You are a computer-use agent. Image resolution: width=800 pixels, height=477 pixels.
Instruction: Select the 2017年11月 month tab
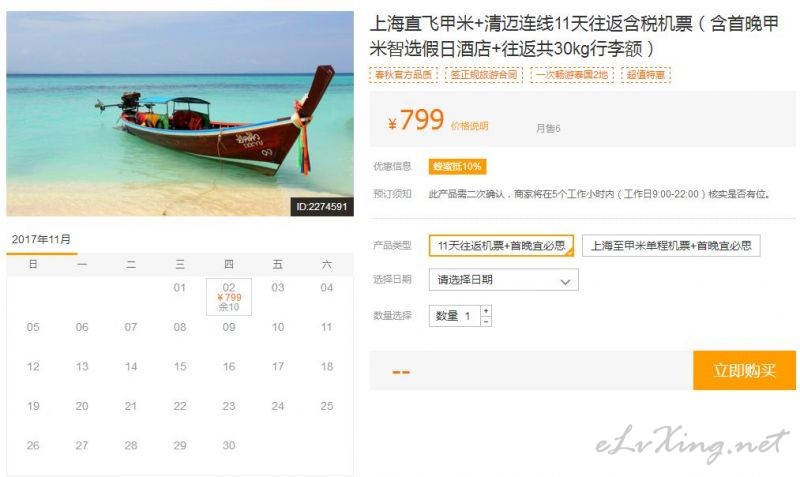tap(41, 240)
